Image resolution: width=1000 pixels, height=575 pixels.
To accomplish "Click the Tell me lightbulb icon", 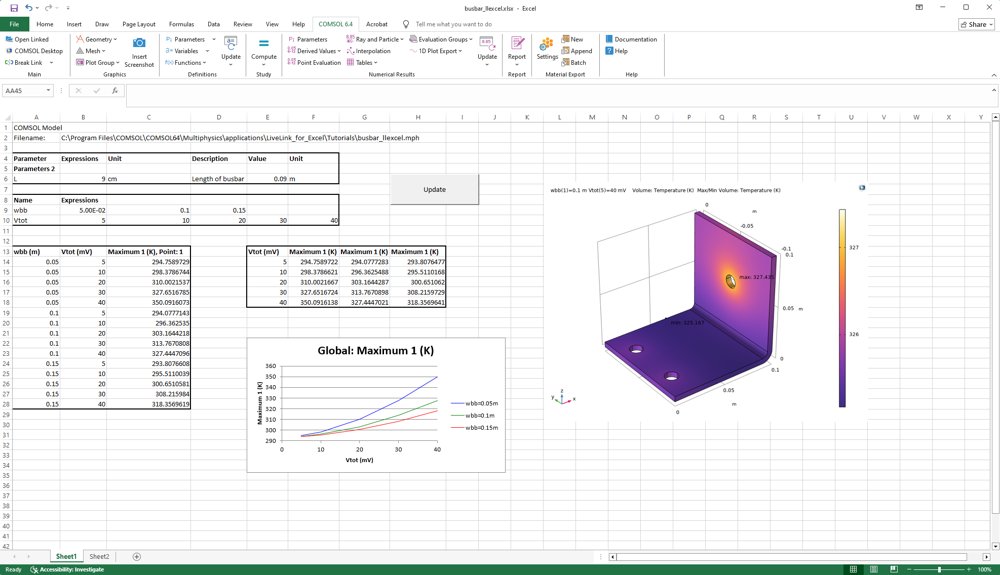I will click(x=406, y=24).
